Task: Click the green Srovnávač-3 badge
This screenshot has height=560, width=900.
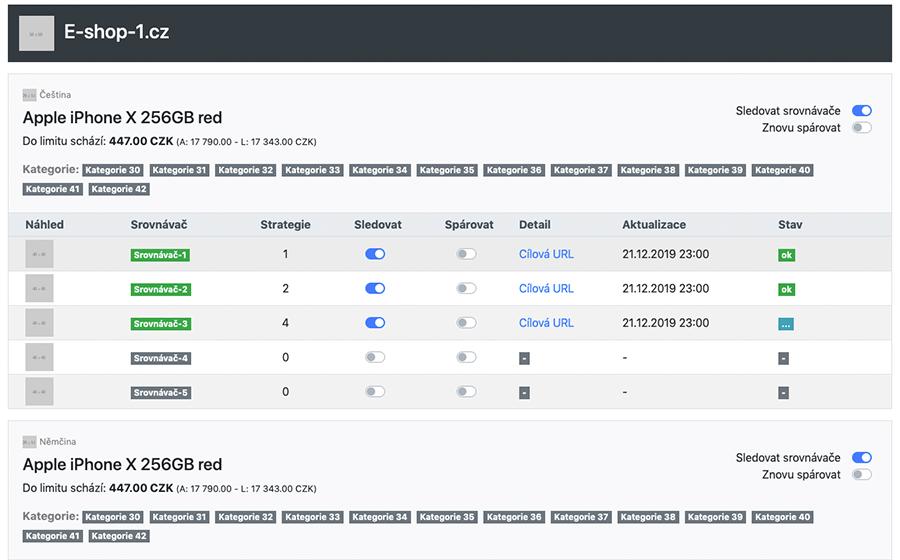Action: [161, 324]
